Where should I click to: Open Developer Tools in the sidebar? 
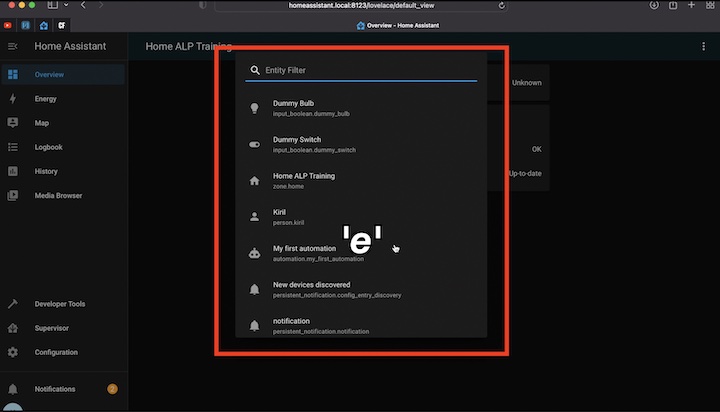point(63,304)
